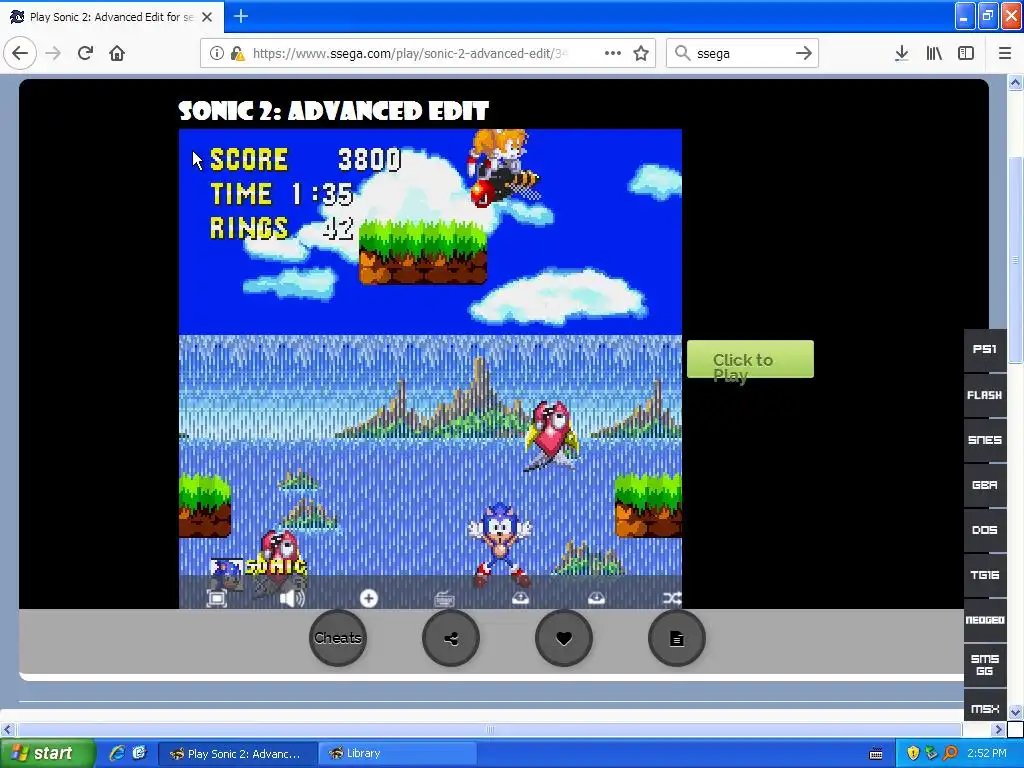The image size is (1024, 768).
Task: Toggle fullscreen in the emulator control bar
Action: [x=216, y=598]
